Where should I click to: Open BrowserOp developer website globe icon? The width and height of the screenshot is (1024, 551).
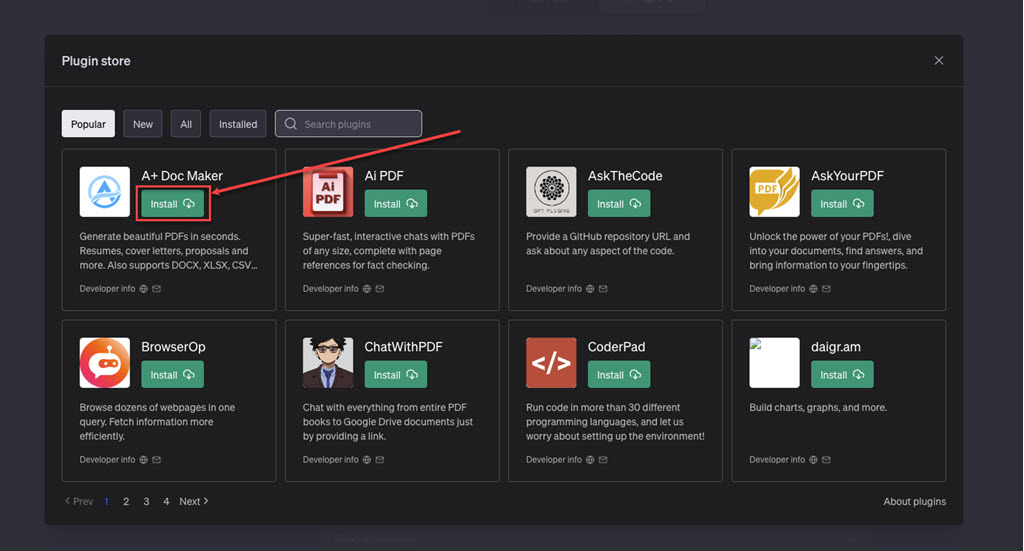click(x=144, y=460)
